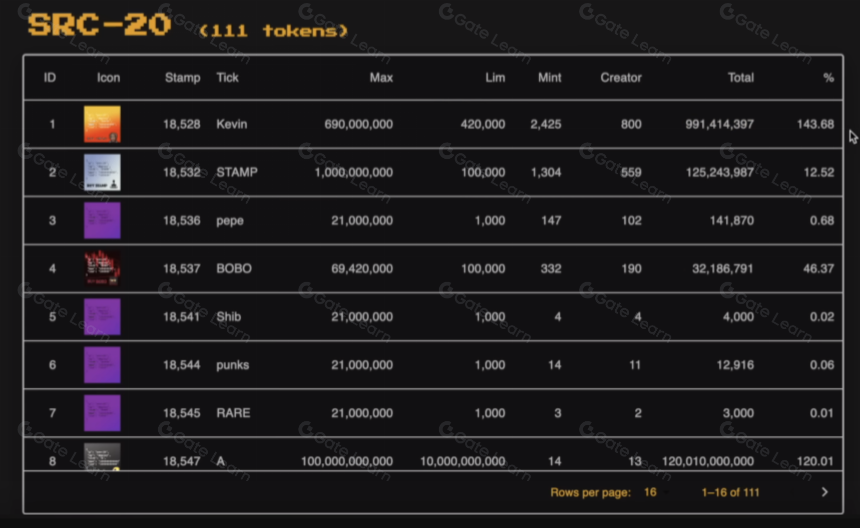Click the Lim column header

tap(495, 78)
